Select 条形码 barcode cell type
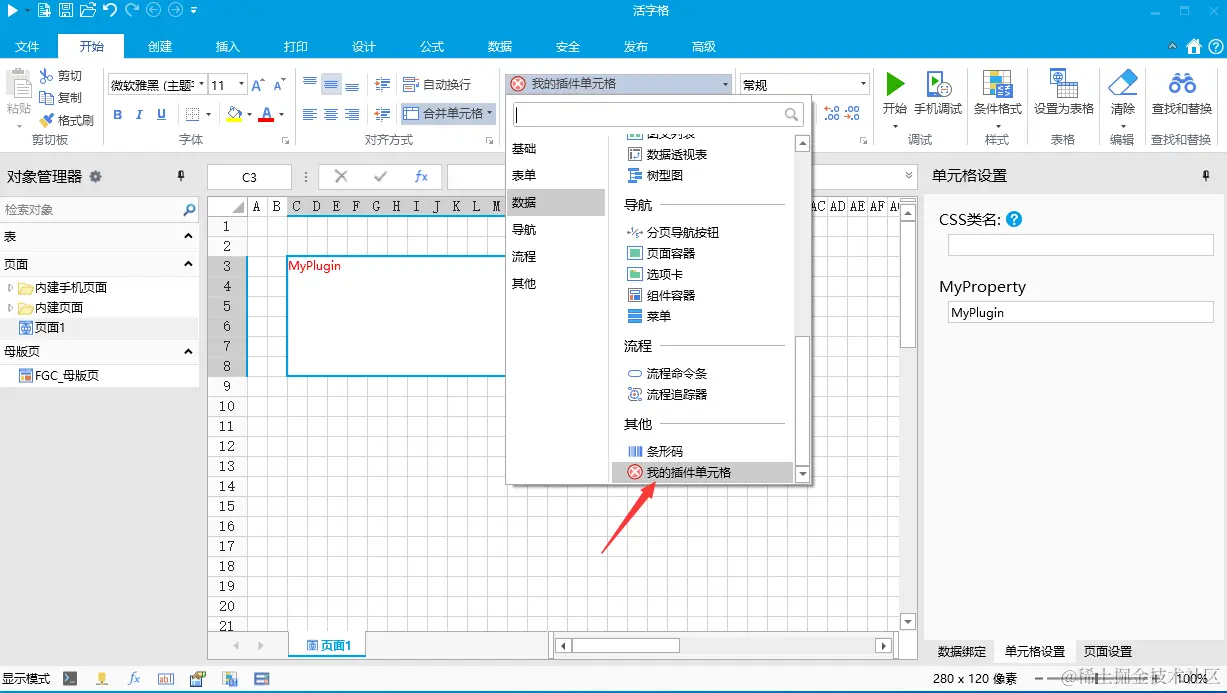1227x693 pixels. [655, 451]
